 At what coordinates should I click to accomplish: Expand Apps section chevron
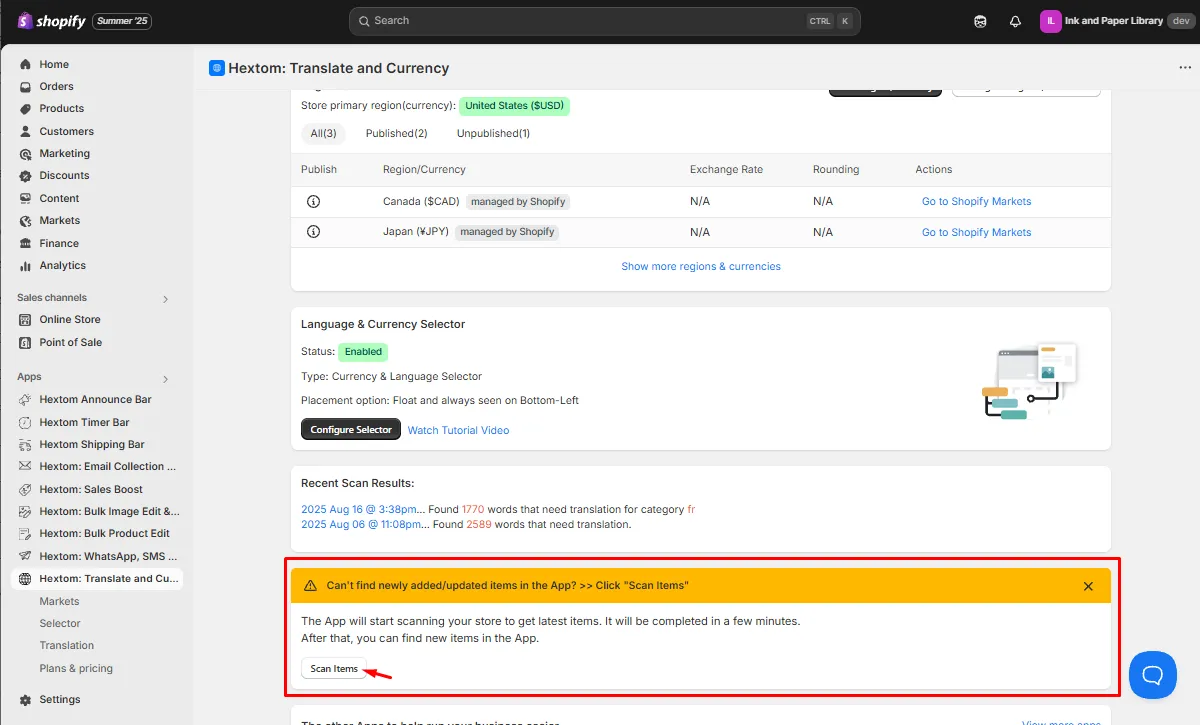pyautogui.click(x=166, y=378)
